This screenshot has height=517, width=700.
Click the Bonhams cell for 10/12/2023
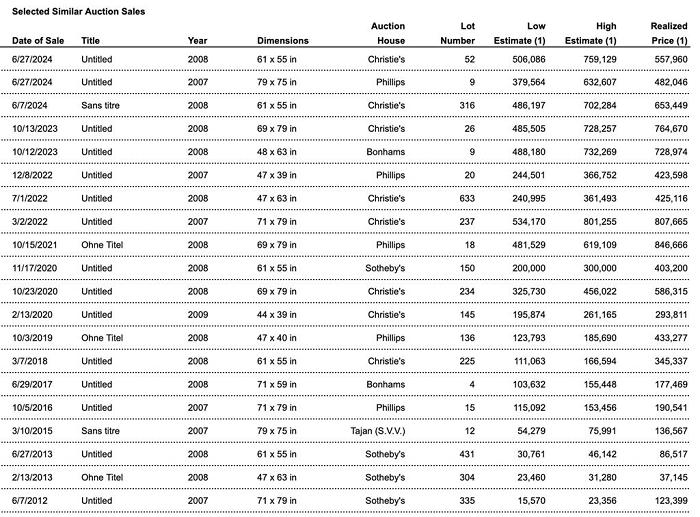point(386,152)
